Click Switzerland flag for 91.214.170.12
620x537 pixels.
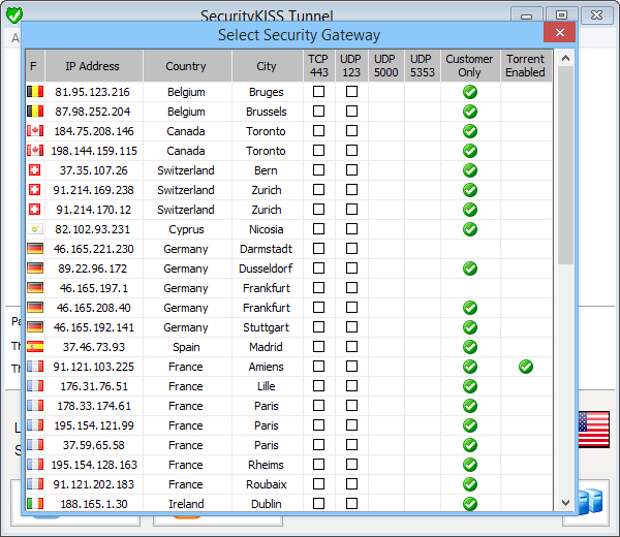(x=35, y=209)
